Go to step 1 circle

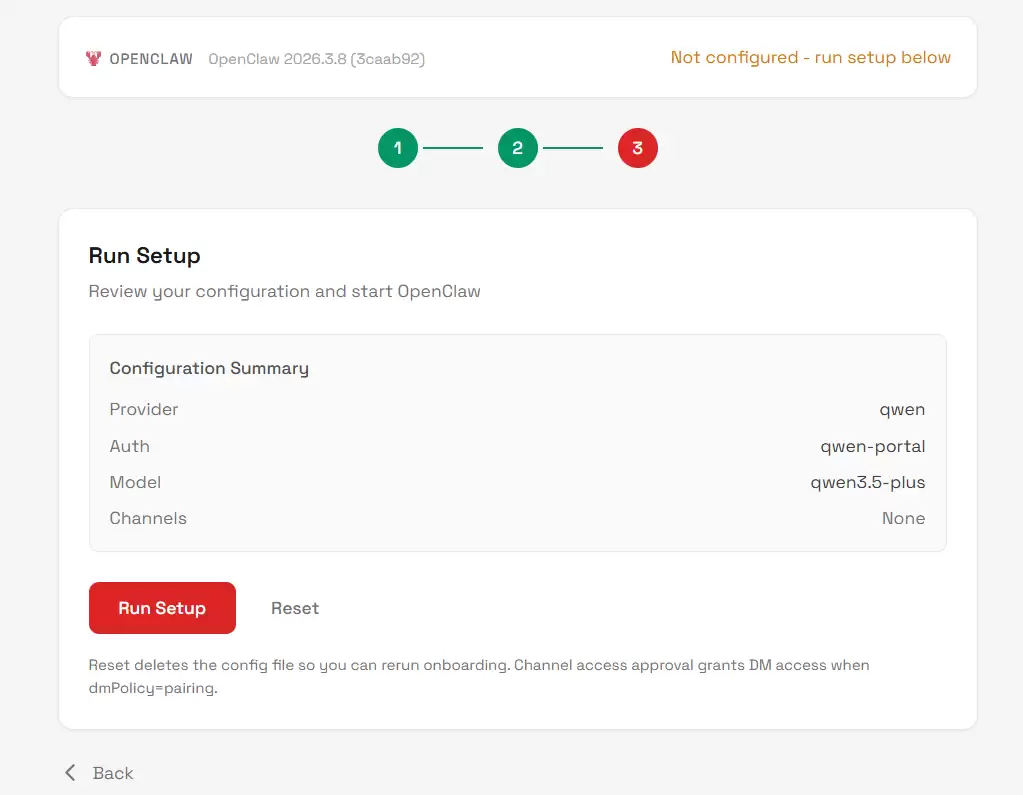(x=398, y=149)
